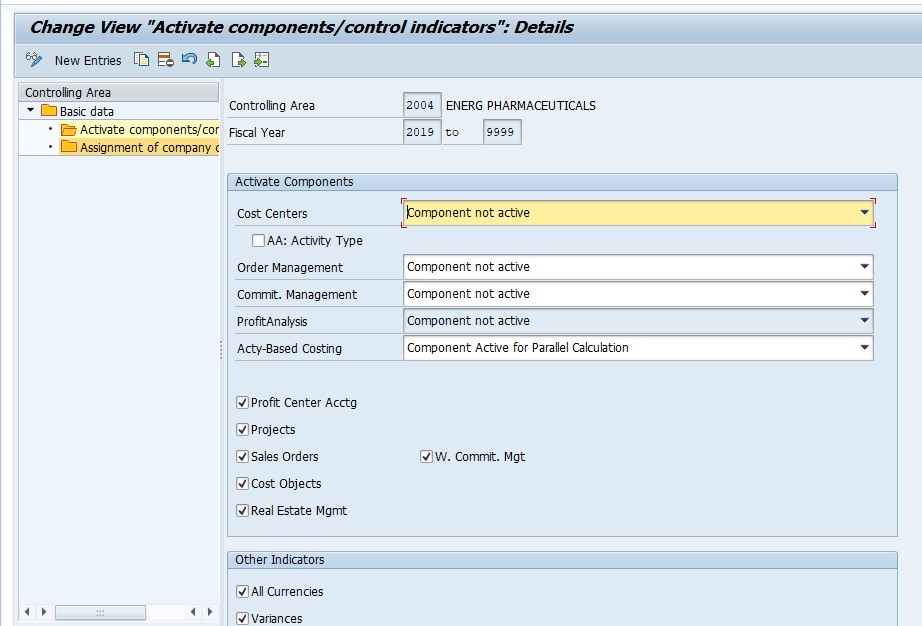Click the Activate Components group header
The width and height of the screenshot is (922, 626).
coord(562,182)
